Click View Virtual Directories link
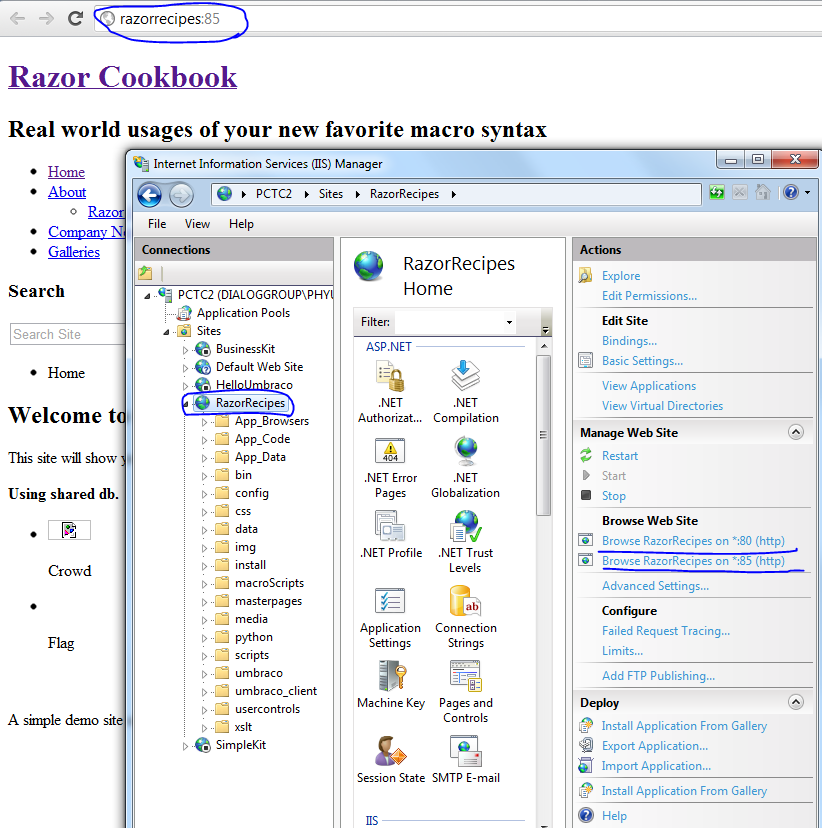 pos(662,406)
